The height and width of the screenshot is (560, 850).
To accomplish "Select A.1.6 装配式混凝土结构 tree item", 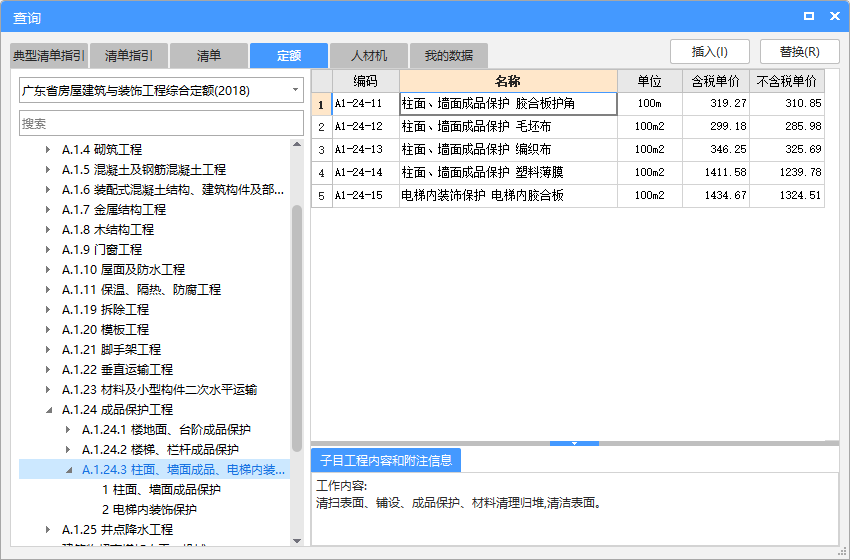I will click(173, 190).
